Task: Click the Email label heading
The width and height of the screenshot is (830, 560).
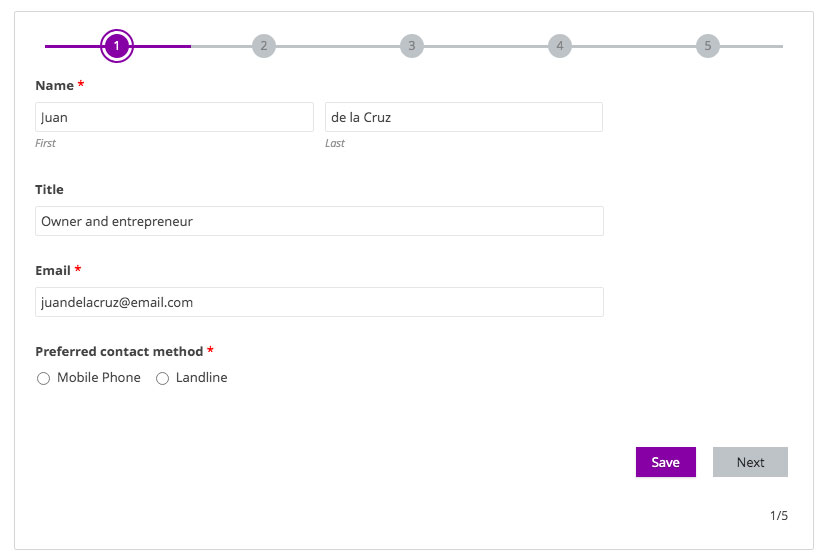Action: pos(53,270)
